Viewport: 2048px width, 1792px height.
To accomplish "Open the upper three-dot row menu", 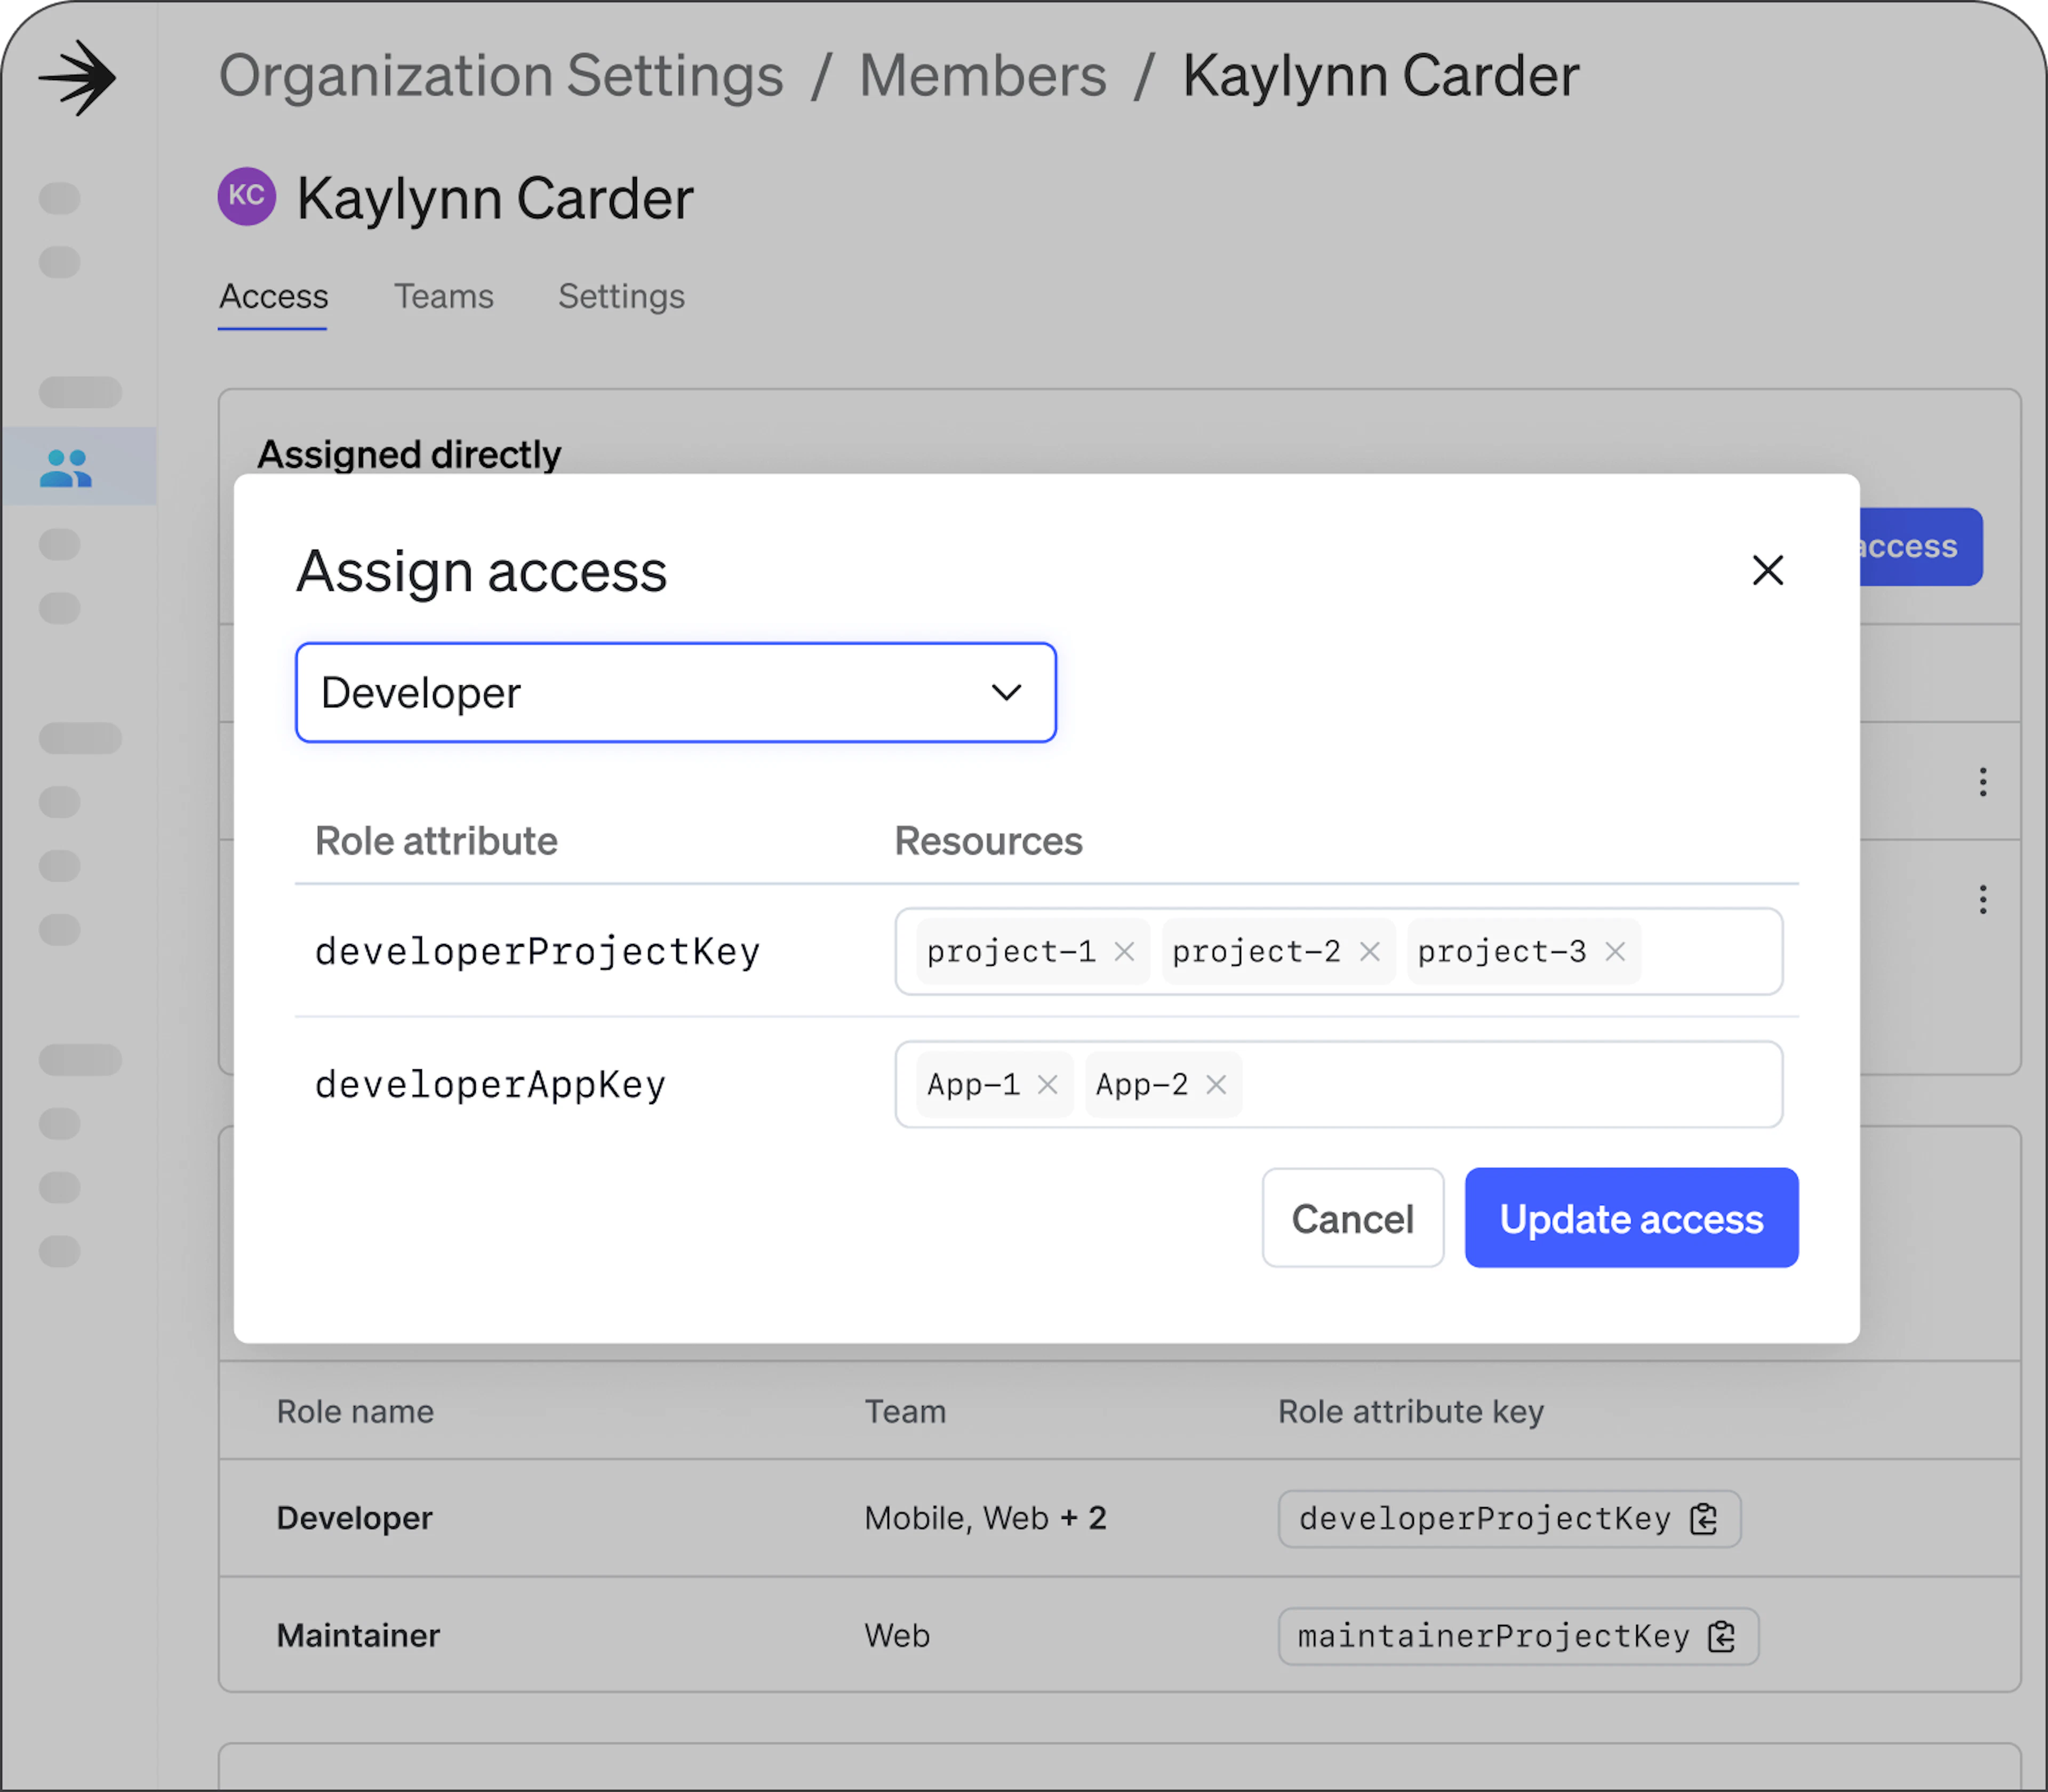I will 1982,781.
